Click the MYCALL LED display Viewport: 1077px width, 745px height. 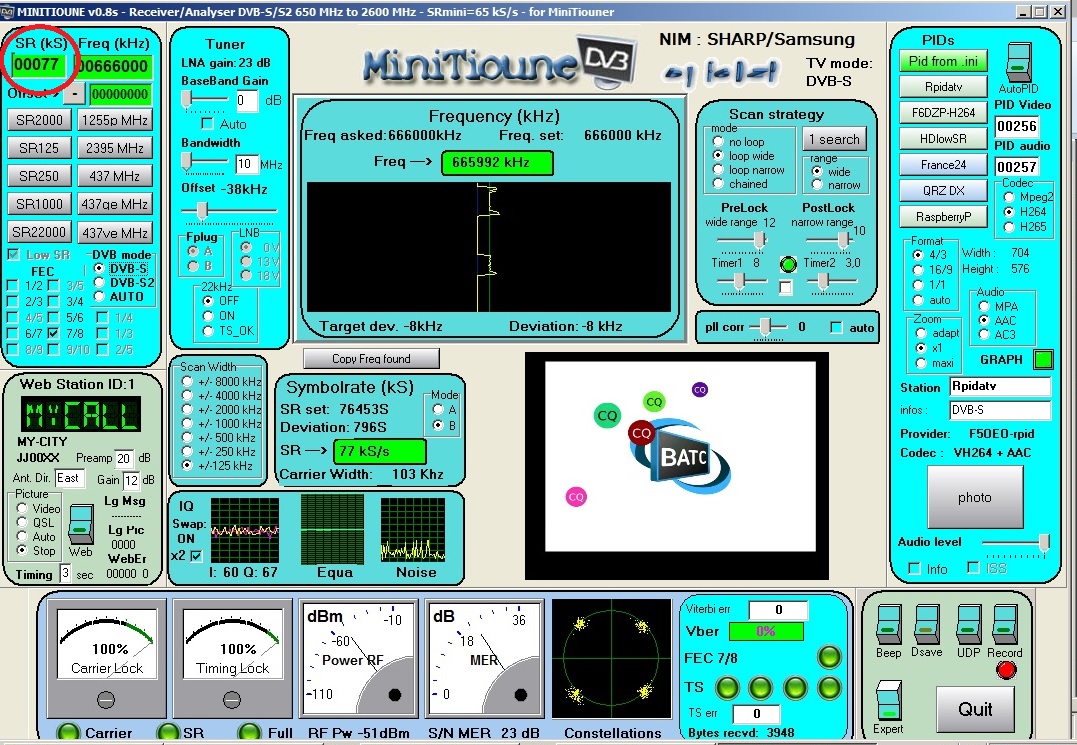point(80,413)
